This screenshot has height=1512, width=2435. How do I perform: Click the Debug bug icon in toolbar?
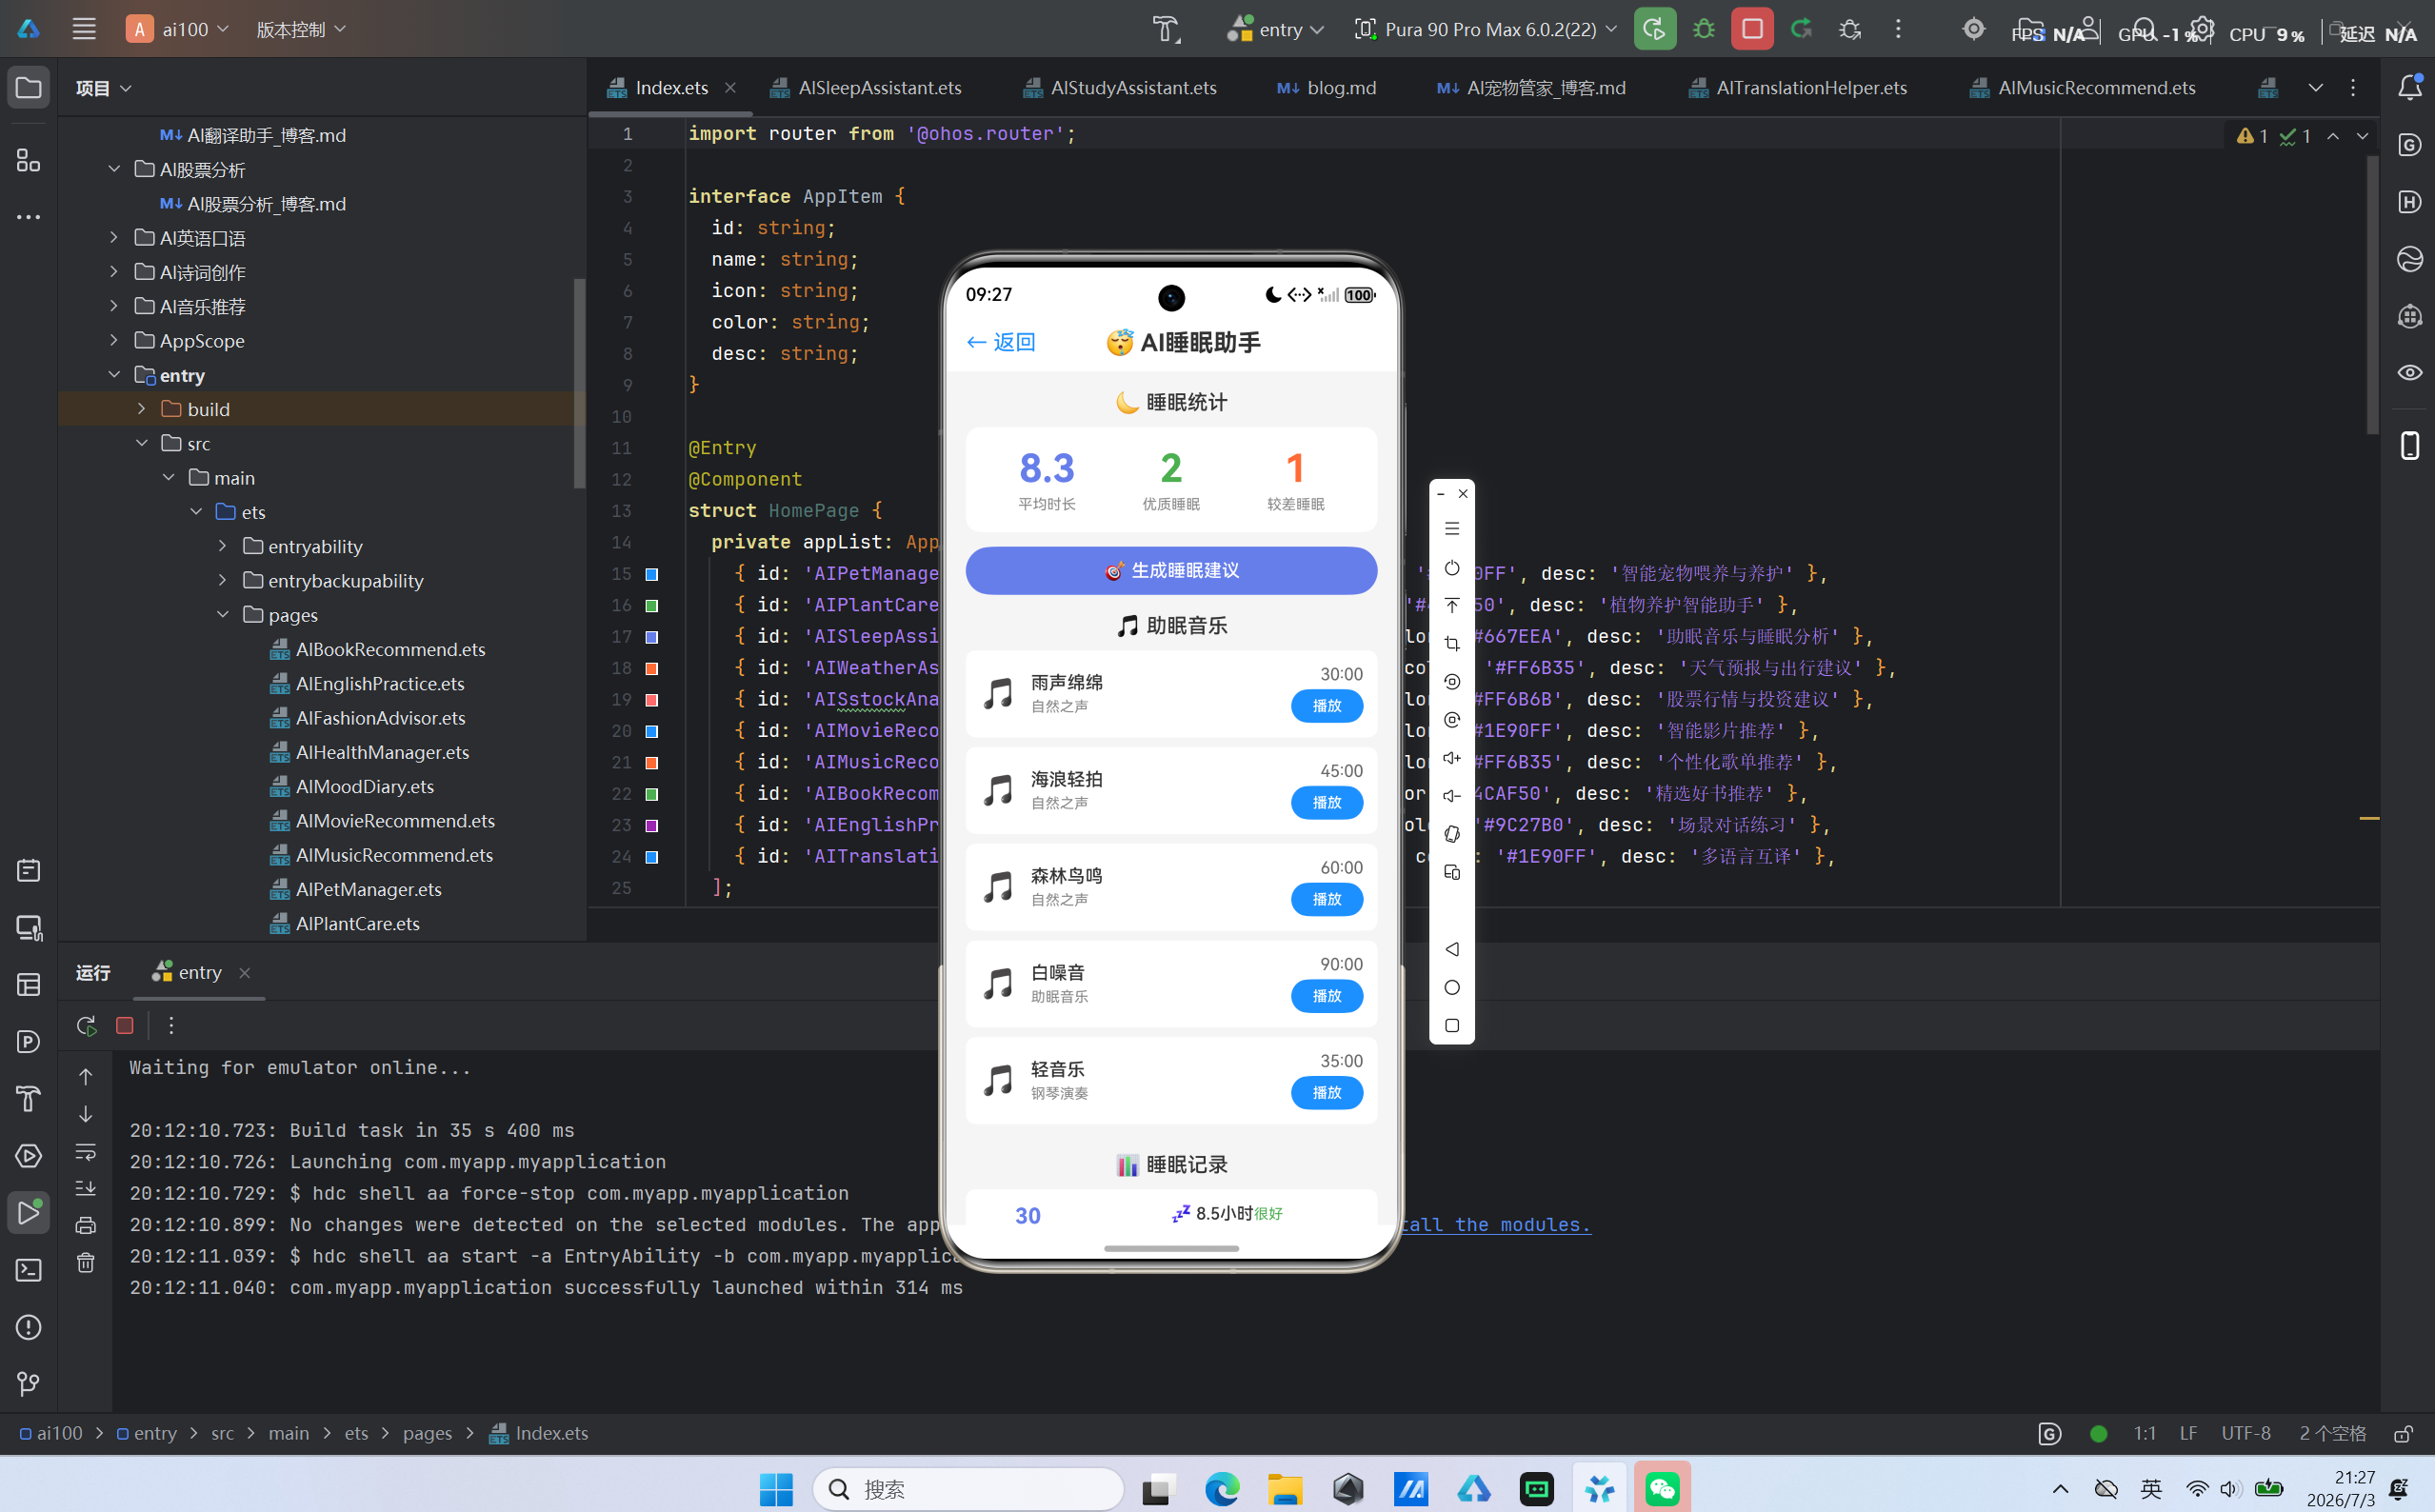pyautogui.click(x=1703, y=29)
